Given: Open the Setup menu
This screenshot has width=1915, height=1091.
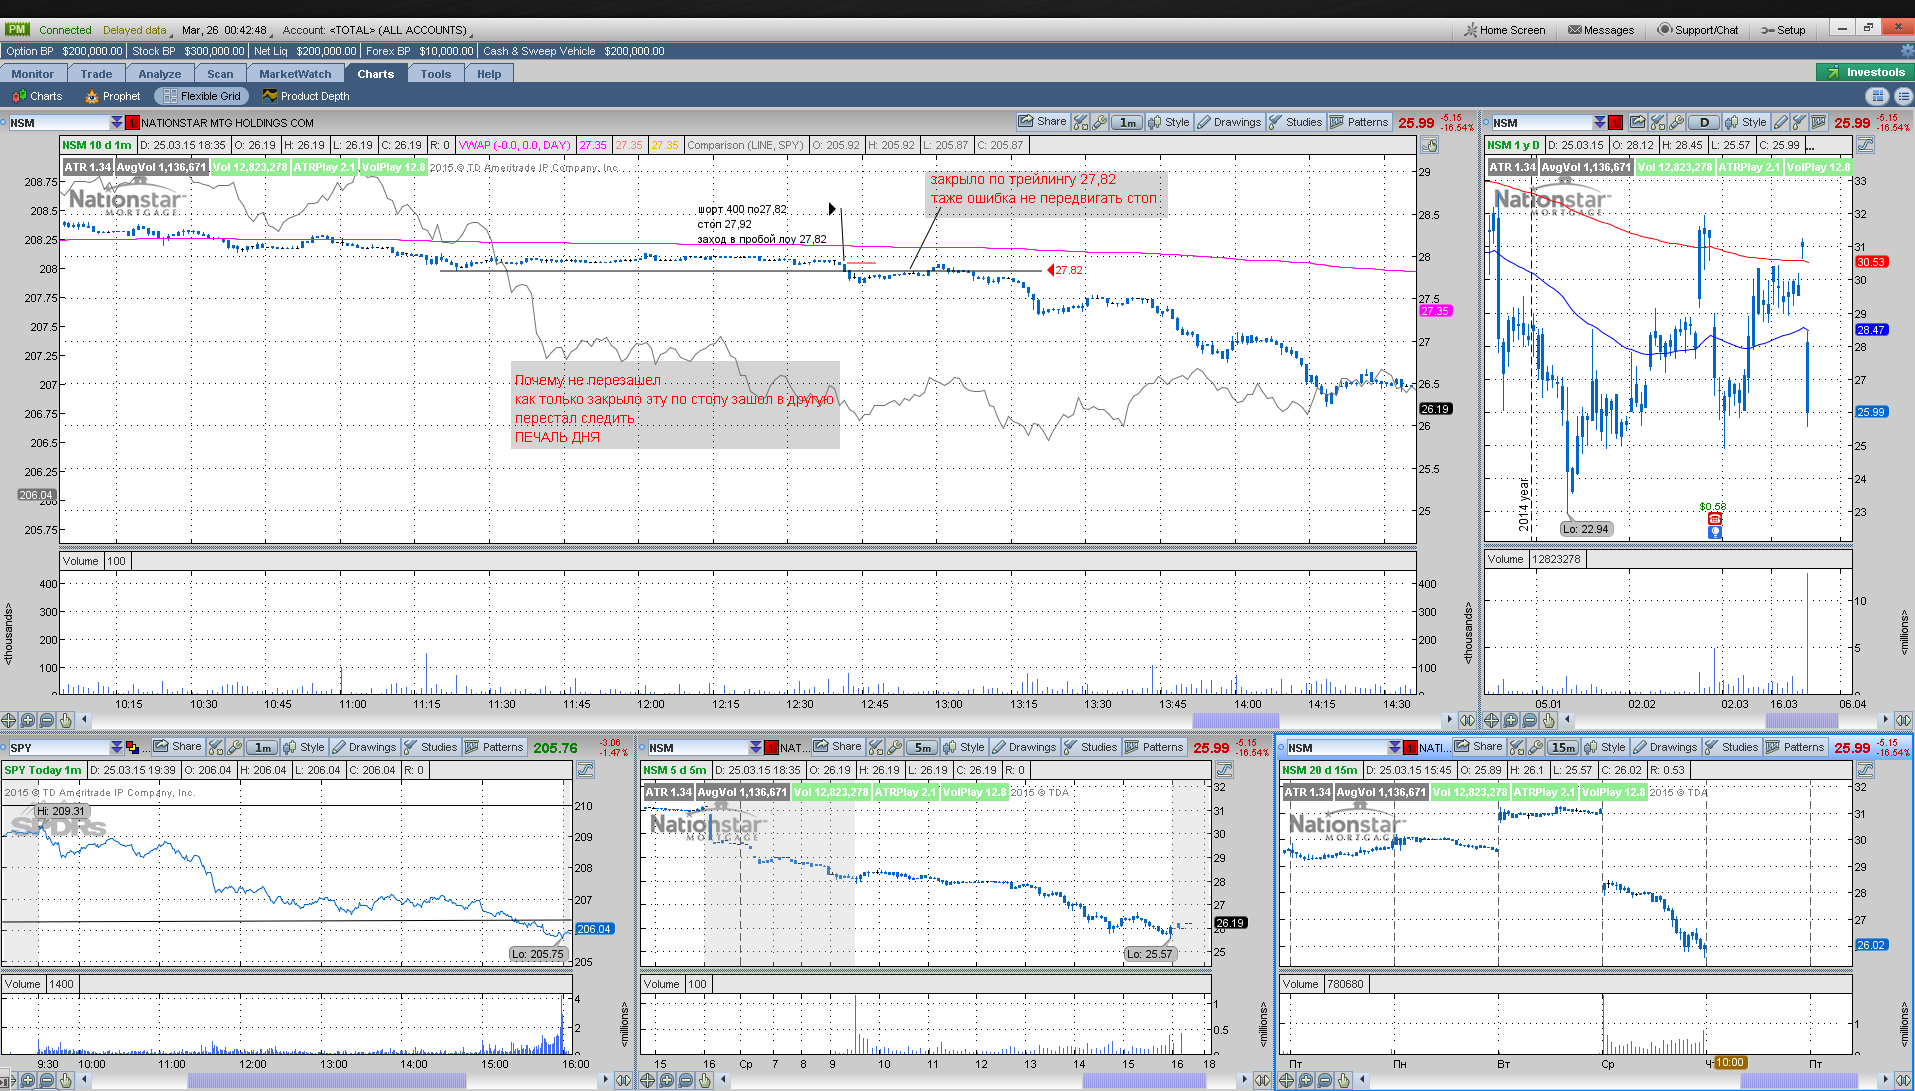Looking at the screenshot, I should coord(1784,30).
